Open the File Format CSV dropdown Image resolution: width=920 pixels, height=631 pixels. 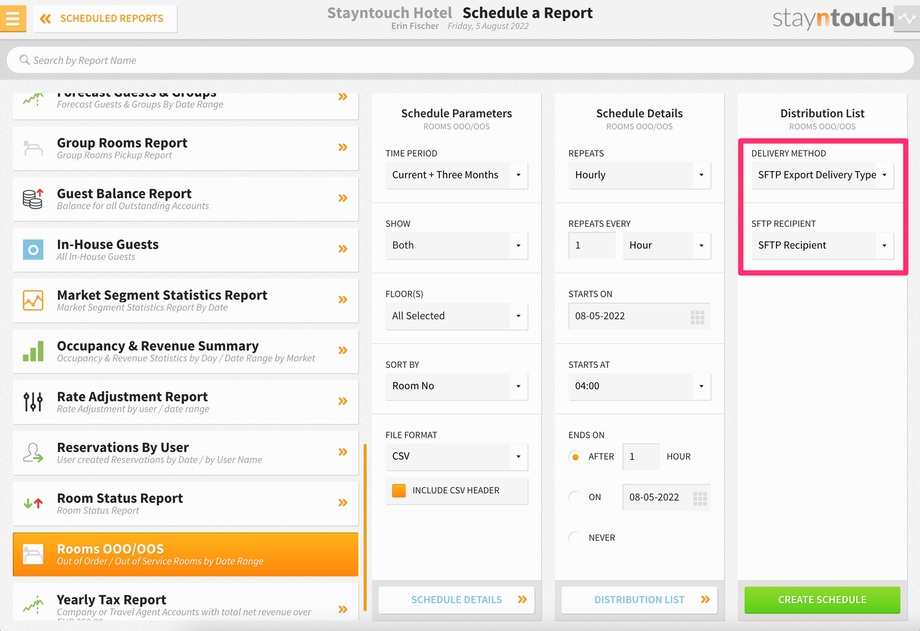click(456, 457)
